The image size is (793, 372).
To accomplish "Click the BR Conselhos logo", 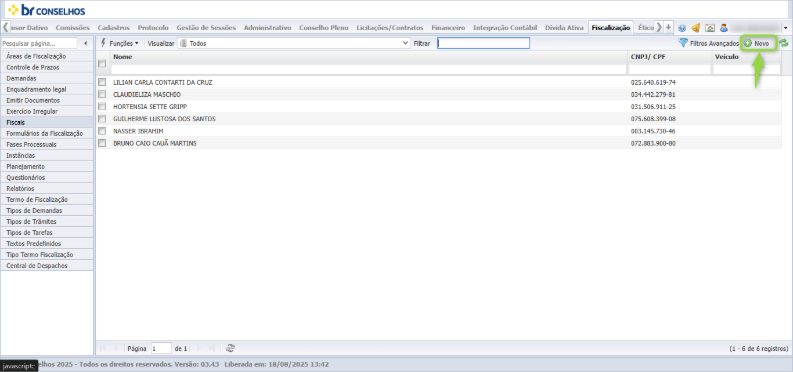I will (x=46, y=10).
